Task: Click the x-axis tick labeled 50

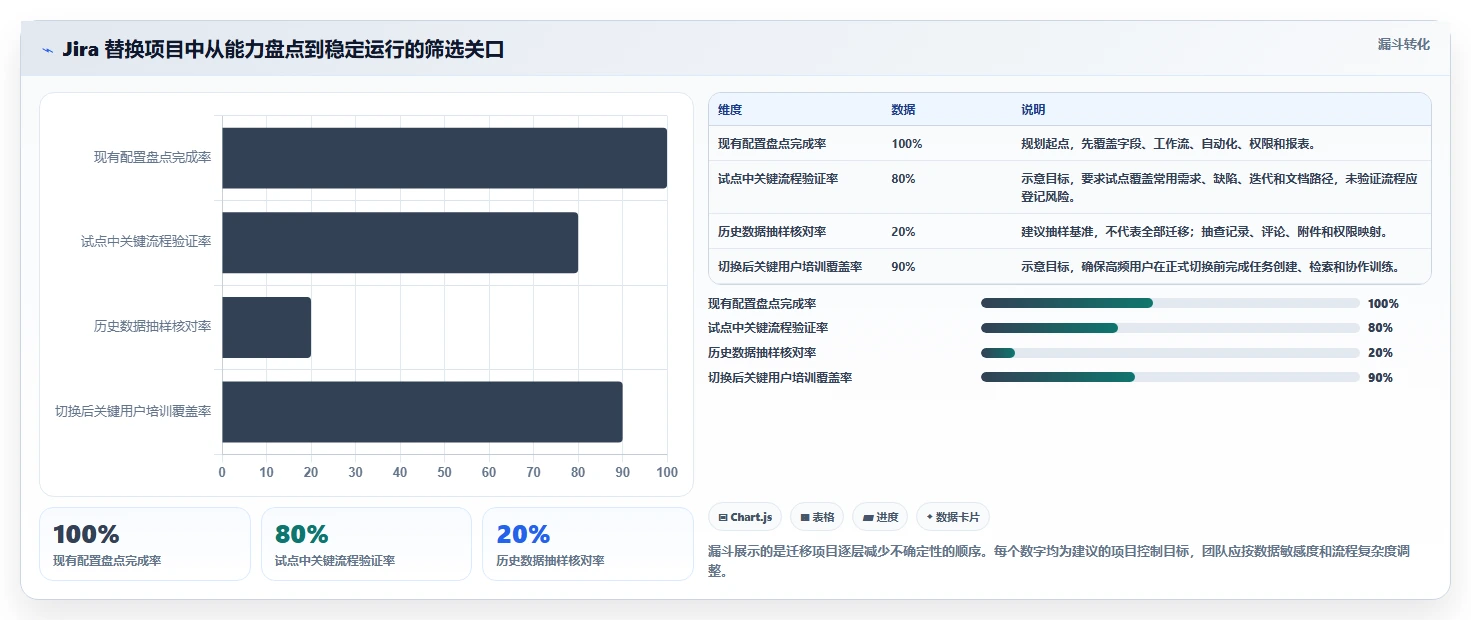Action: 444,473
